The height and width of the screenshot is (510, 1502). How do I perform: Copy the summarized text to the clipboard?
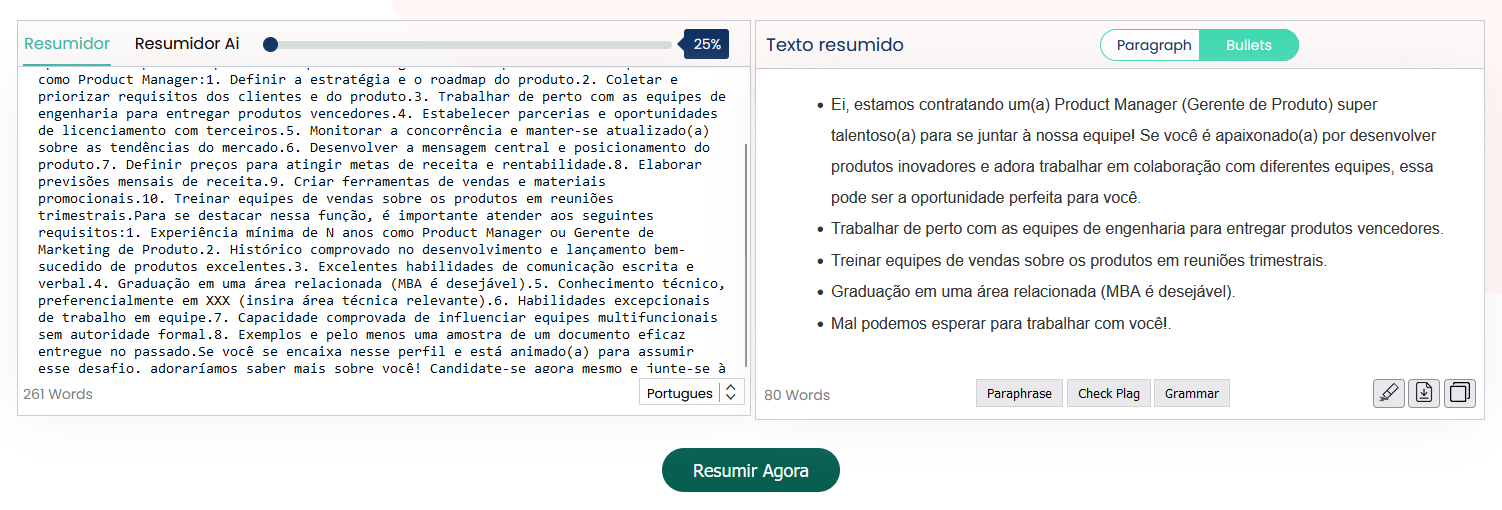[x=1460, y=393]
